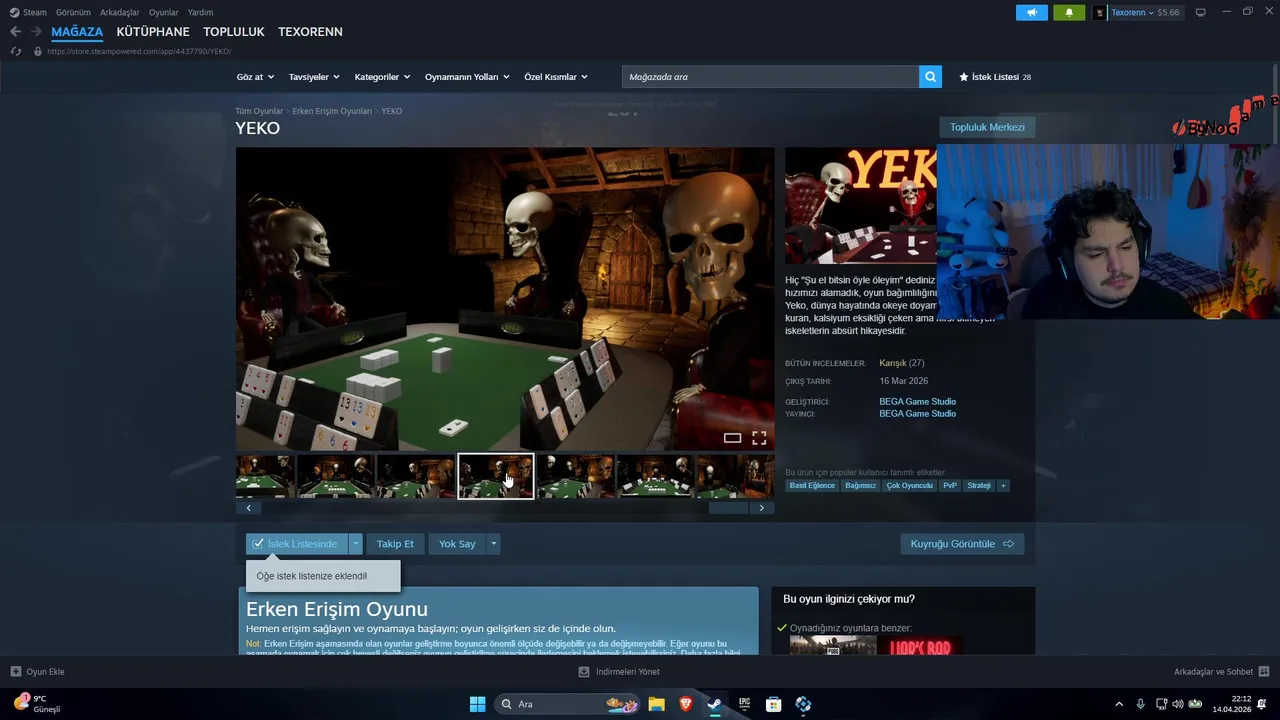The height and width of the screenshot is (720, 1280).
Task: Open the Yardım menu
Action: pos(200,12)
